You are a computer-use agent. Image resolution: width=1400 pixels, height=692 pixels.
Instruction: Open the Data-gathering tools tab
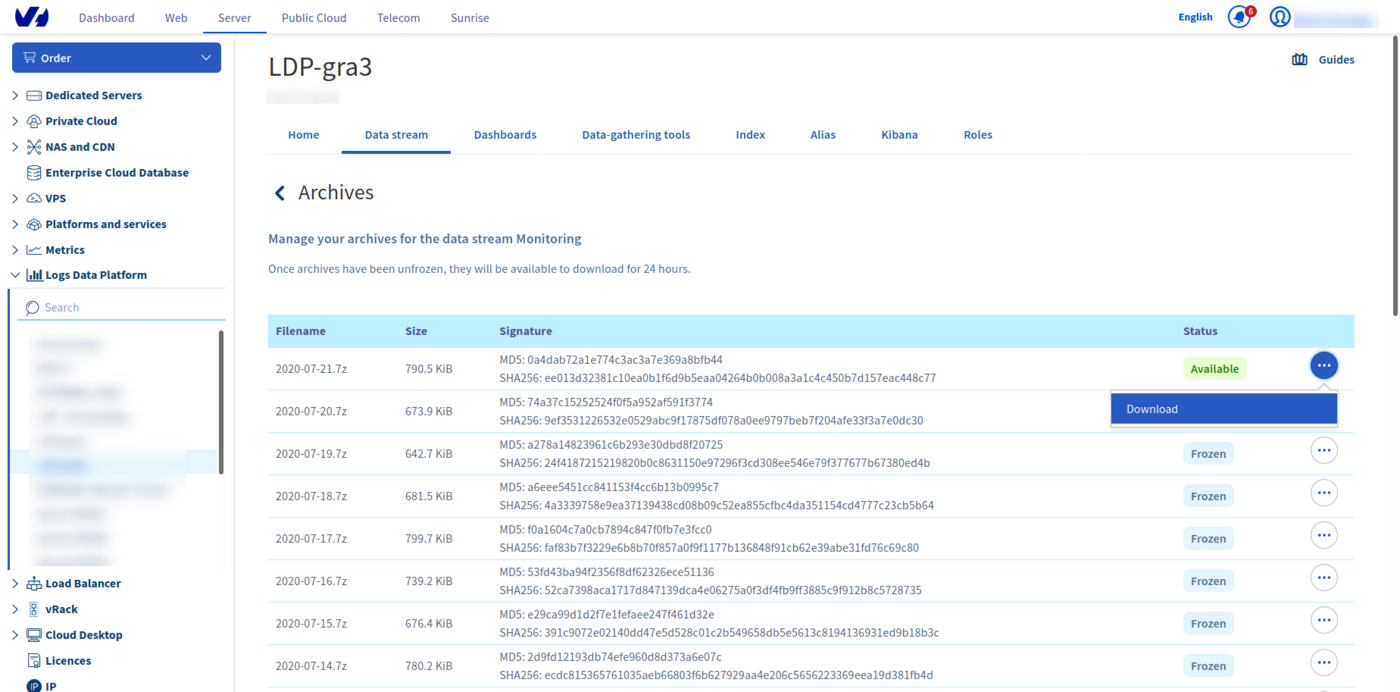coord(636,134)
